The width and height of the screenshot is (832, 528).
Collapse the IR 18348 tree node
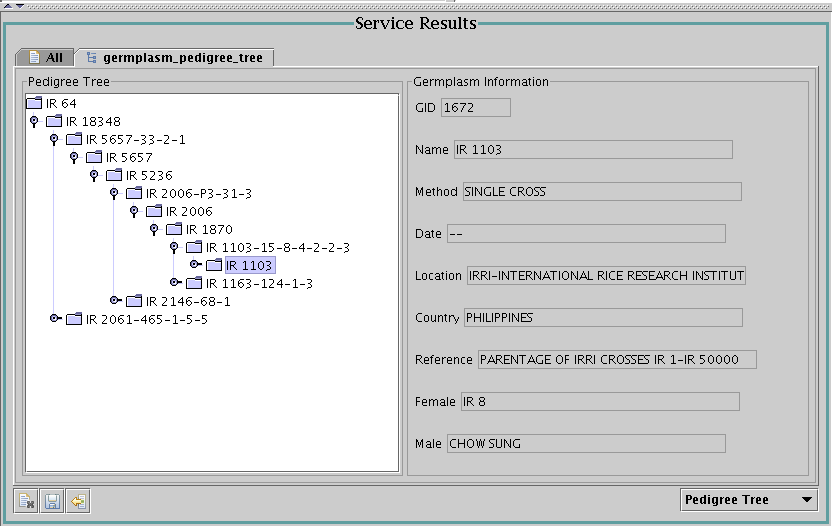click(x=34, y=122)
